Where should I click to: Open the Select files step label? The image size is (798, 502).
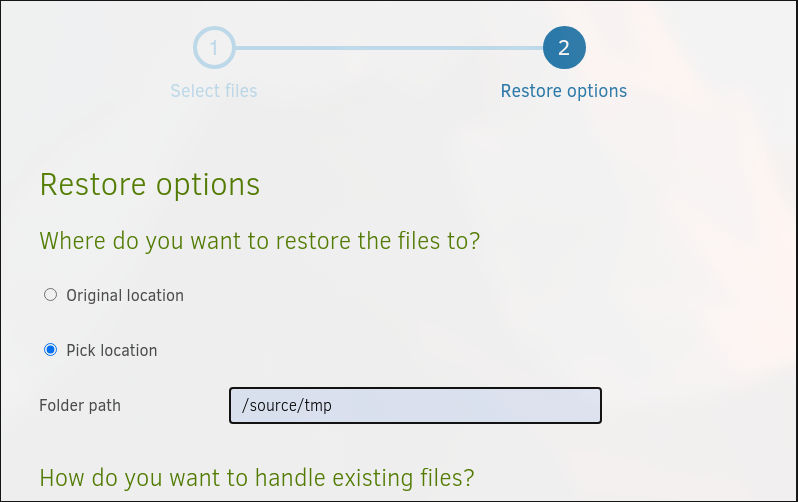[x=213, y=91]
